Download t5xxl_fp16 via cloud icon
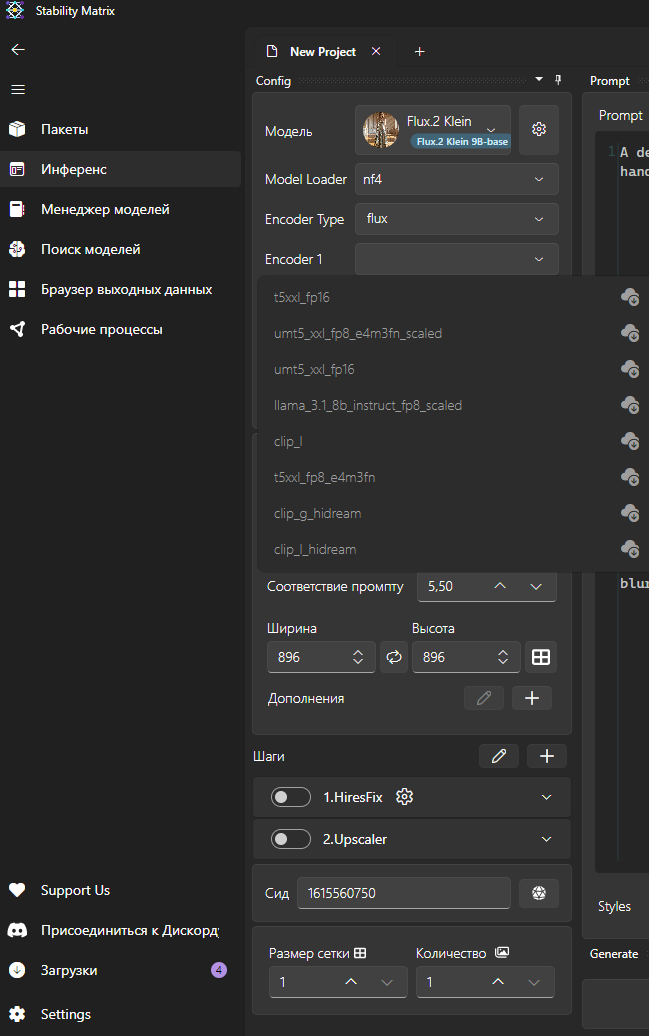The height and width of the screenshot is (1036, 649). pyautogui.click(x=630, y=297)
